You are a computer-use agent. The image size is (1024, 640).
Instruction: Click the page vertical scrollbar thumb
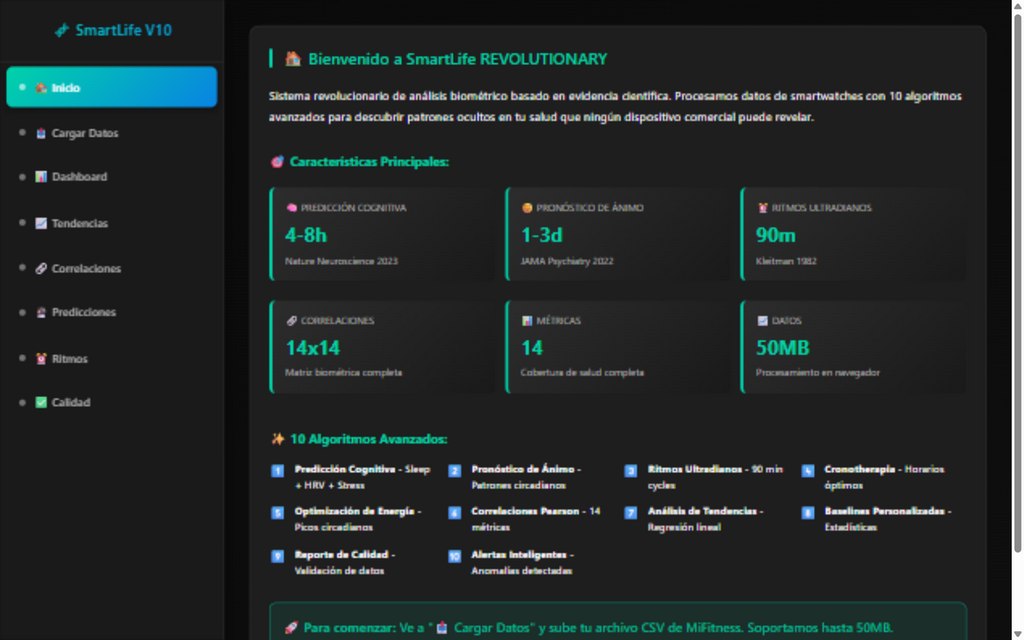1017,281
